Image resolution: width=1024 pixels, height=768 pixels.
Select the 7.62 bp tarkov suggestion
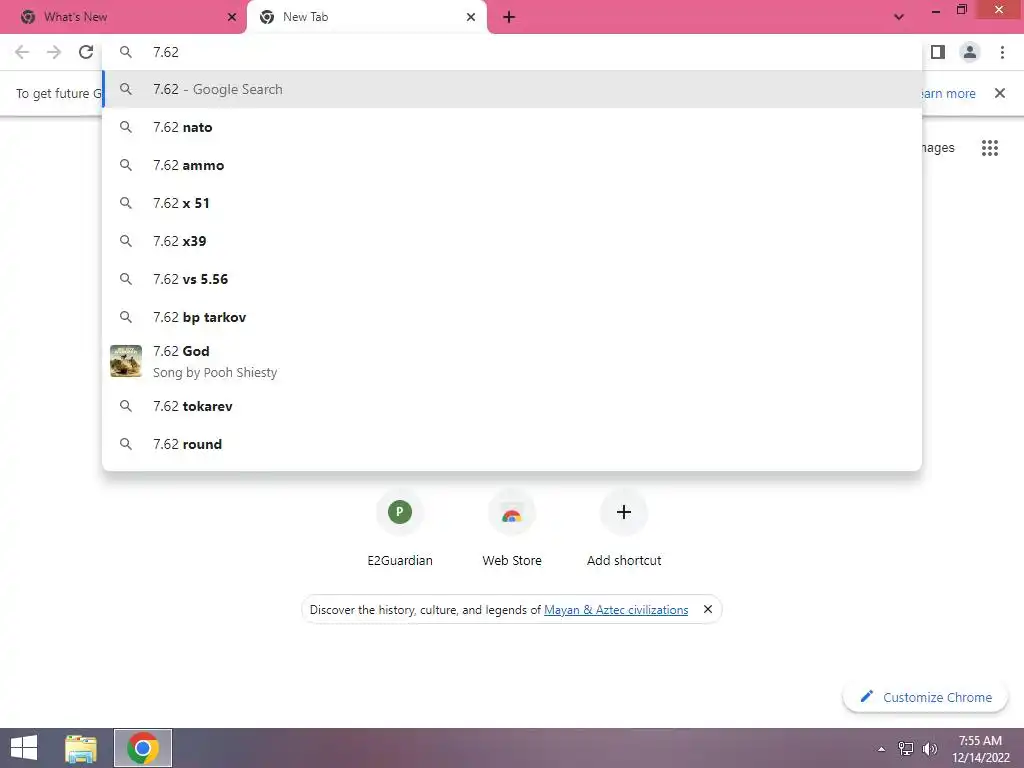[x=512, y=317]
